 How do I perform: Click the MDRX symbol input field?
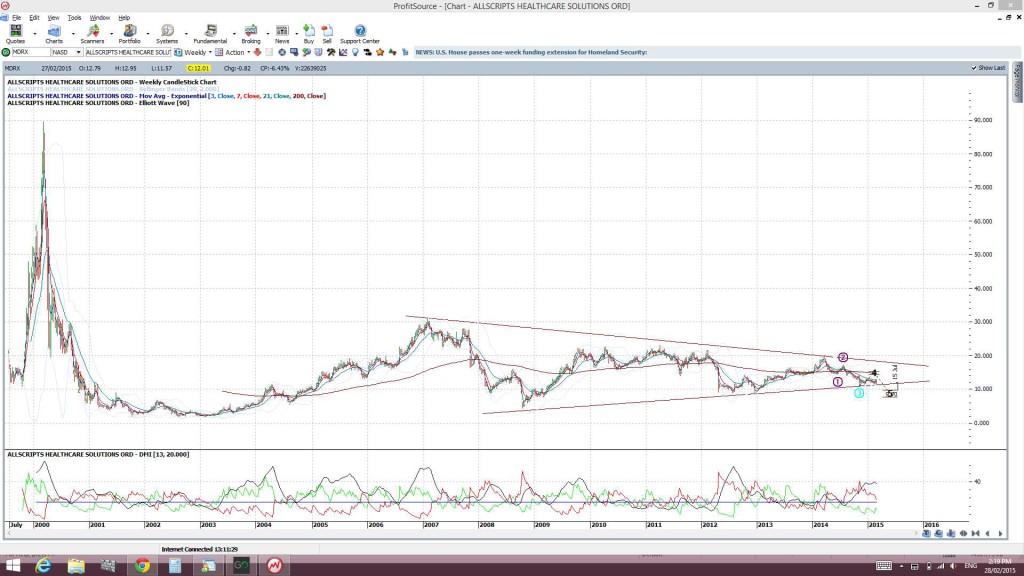pyautogui.click(x=30, y=52)
